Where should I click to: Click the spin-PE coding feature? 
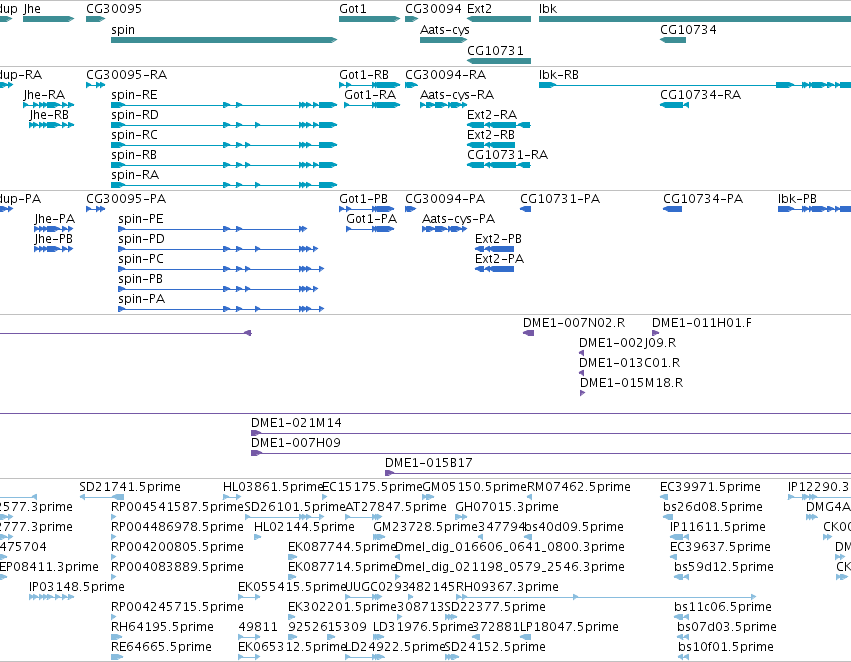pos(213,229)
